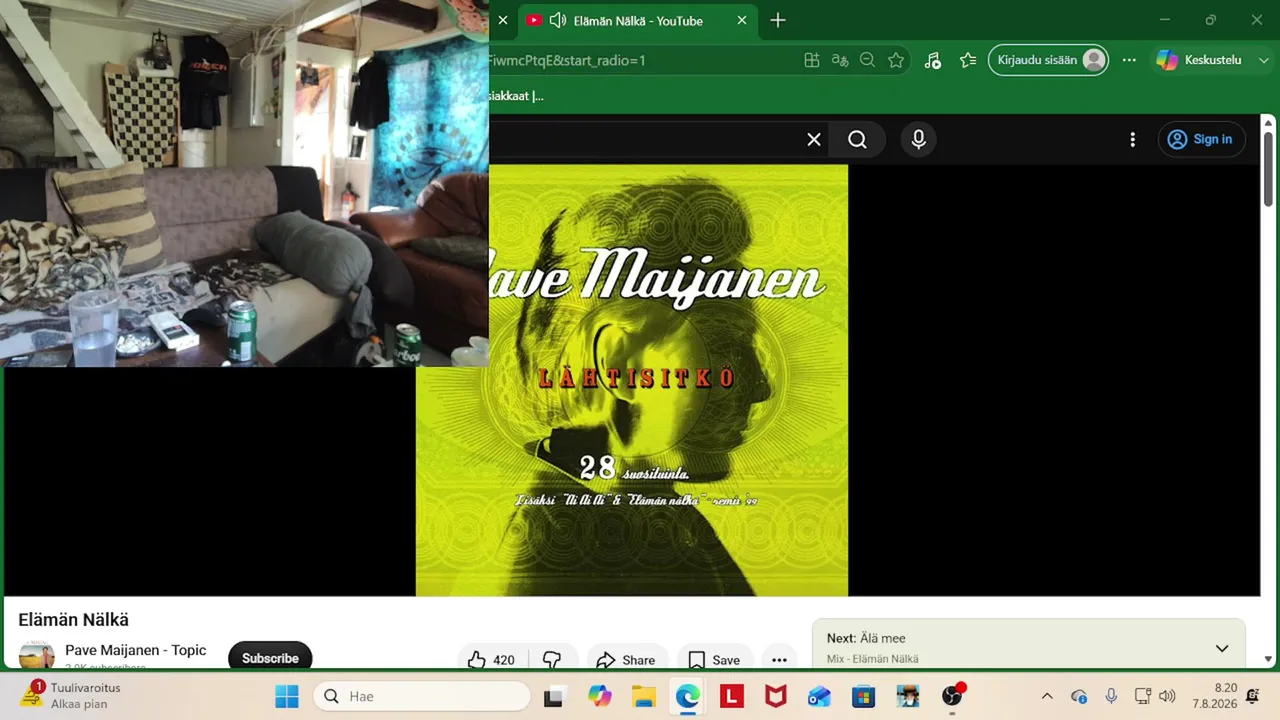
Task: Open Microsoft Store from the taskbar
Action: (x=863, y=696)
